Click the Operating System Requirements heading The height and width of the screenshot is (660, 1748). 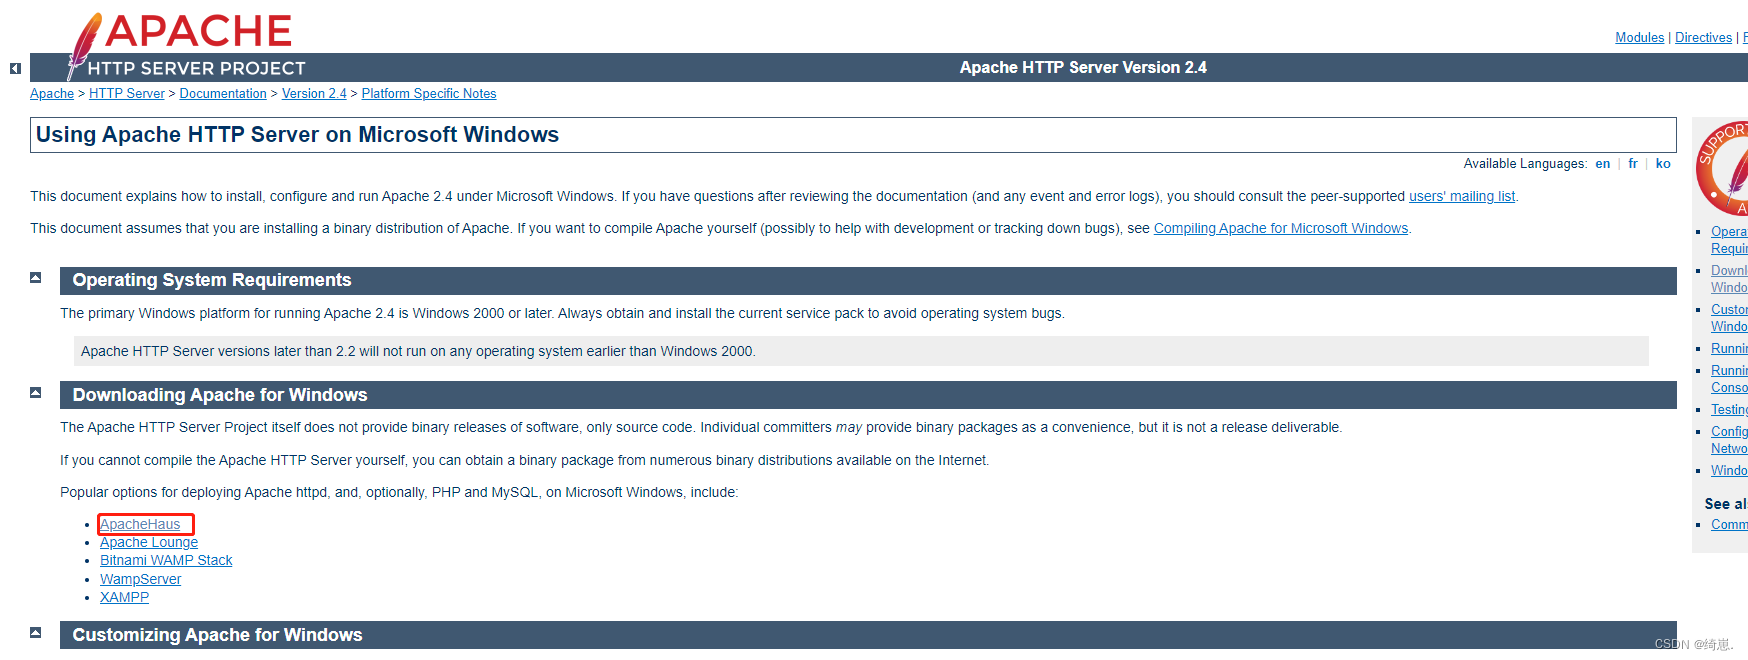coord(212,280)
